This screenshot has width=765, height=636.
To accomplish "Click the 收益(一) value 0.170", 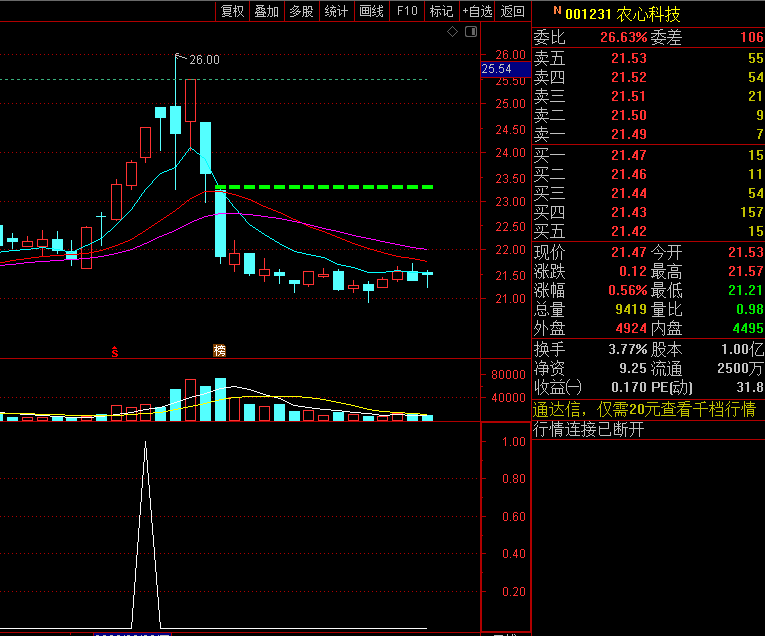I will (629, 388).
